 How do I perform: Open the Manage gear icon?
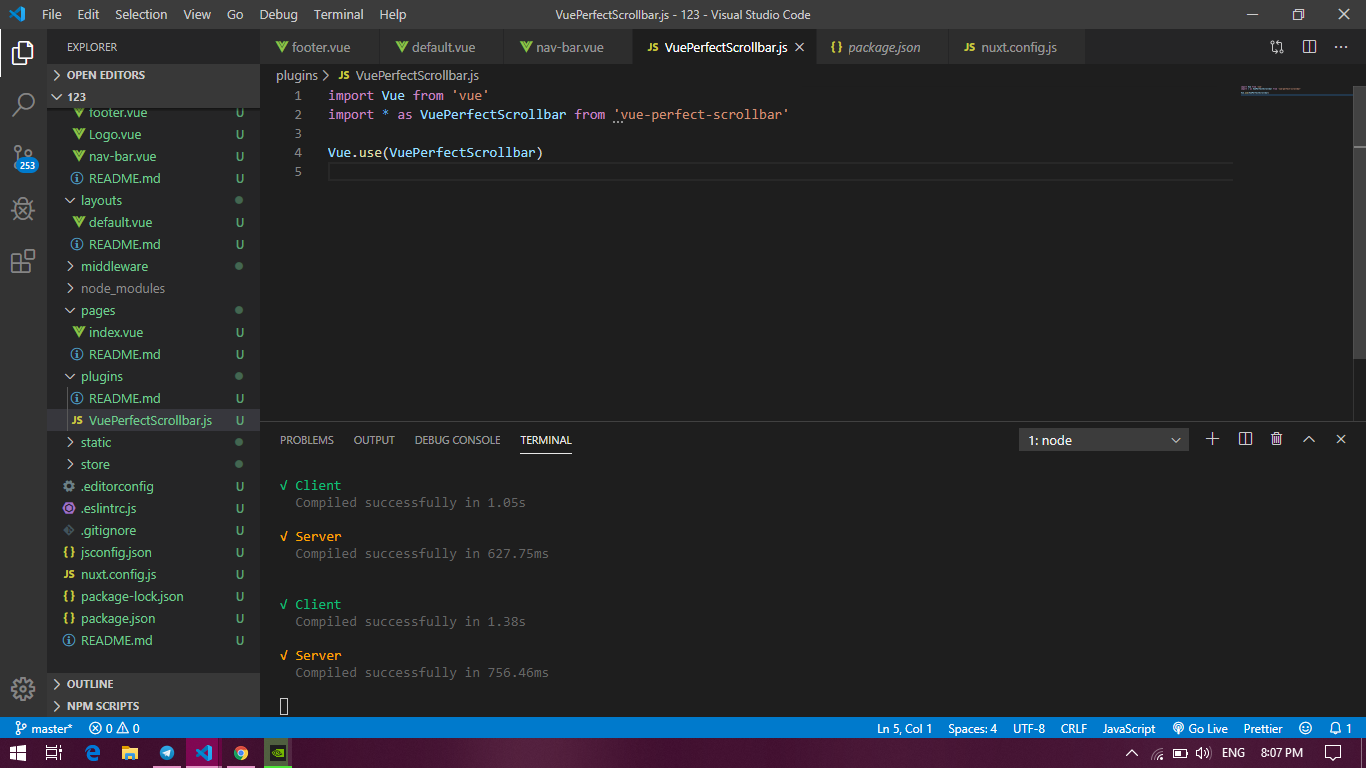click(x=23, y=689)
